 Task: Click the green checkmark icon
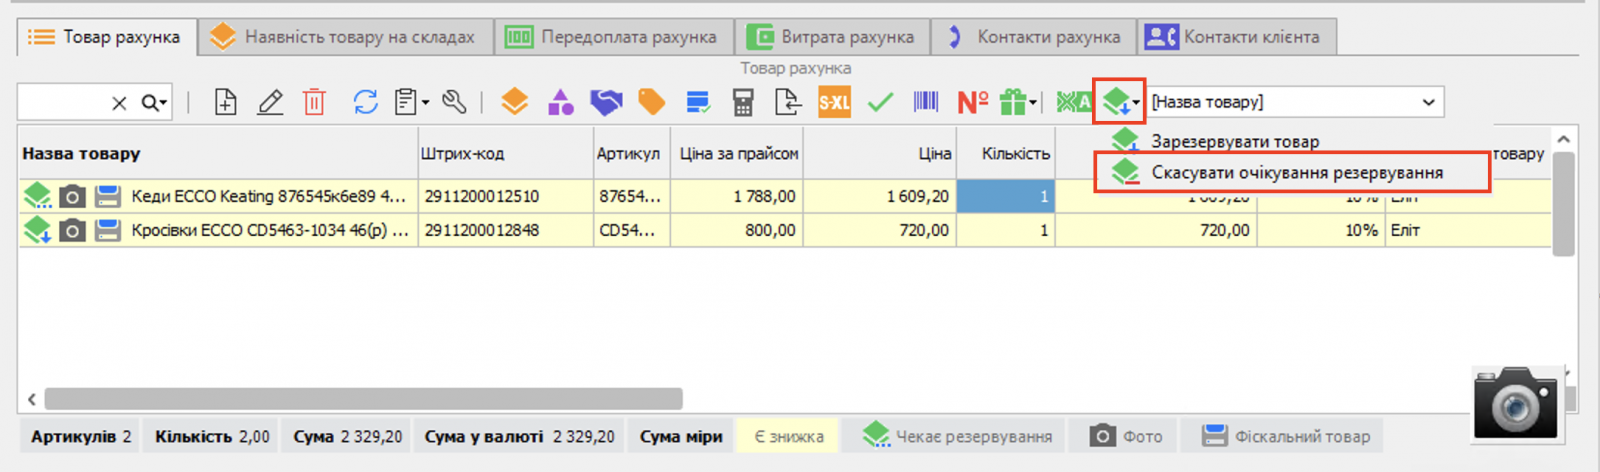pyautogui.click(x=880, y=102)
